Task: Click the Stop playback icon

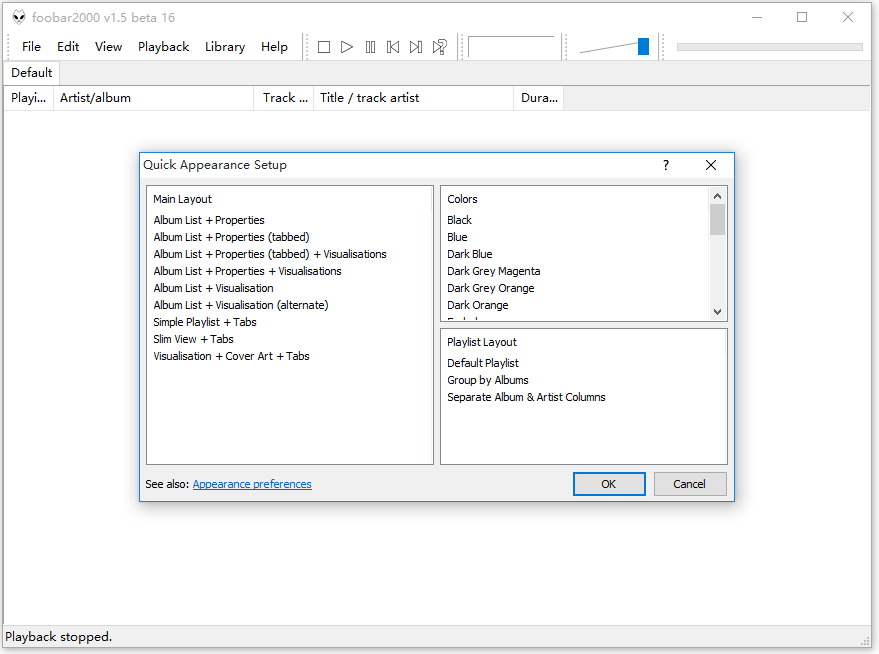Action: [323, 46]
